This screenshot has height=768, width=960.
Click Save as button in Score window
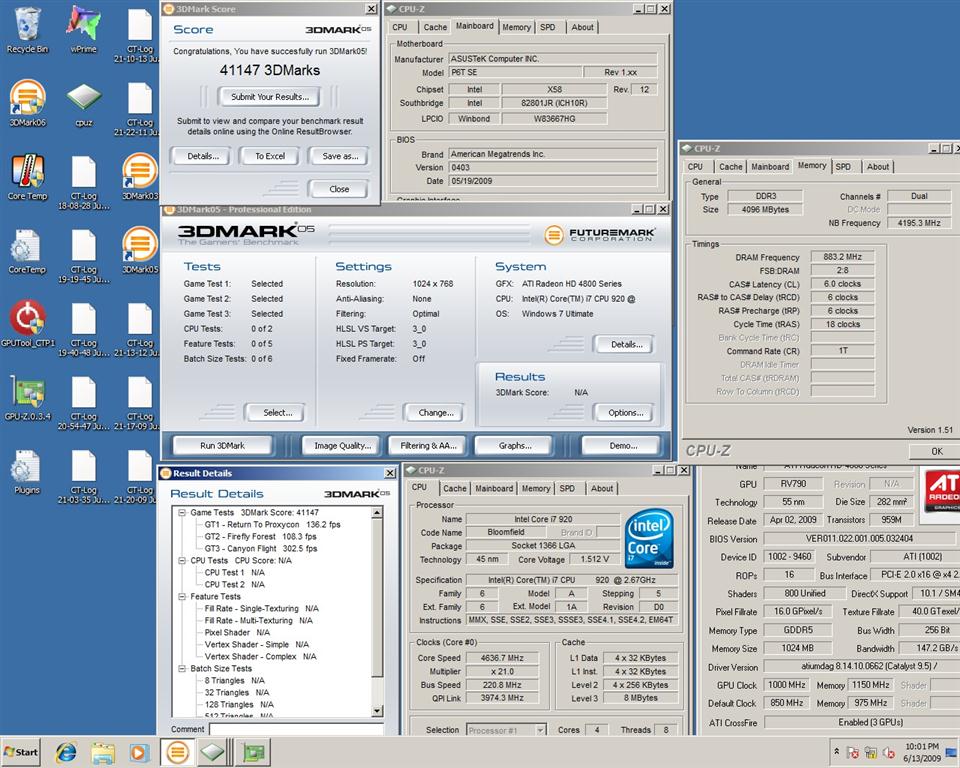(340, 156)
